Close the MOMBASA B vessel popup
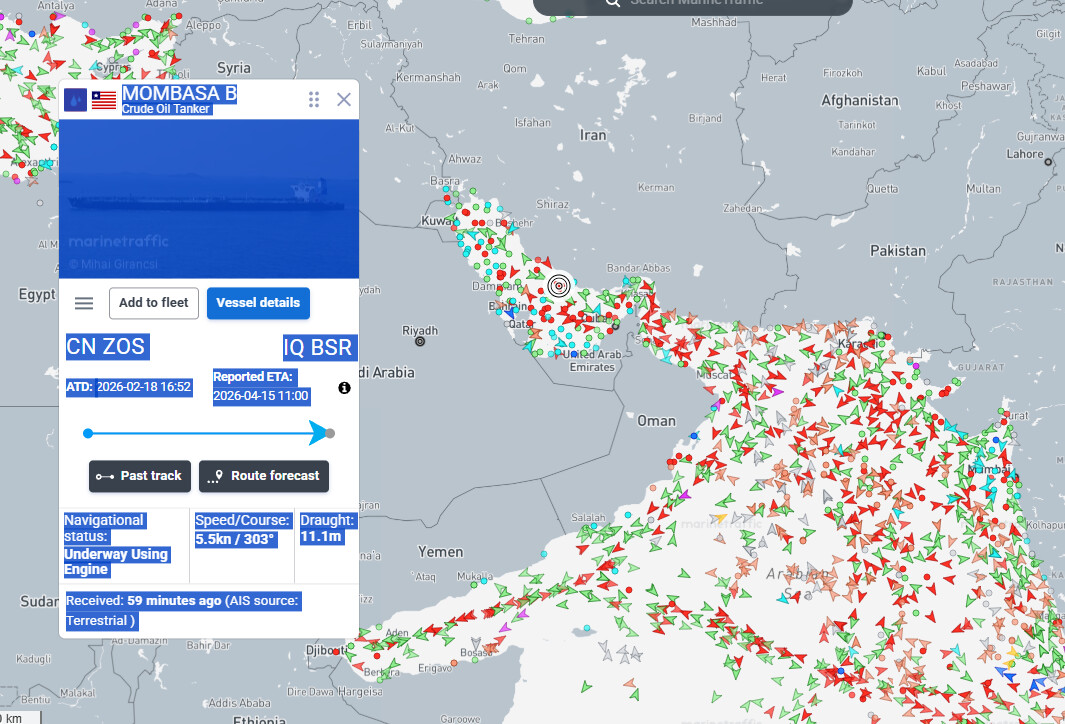This screenshot has height=724, width=1065. pos(344,99)
